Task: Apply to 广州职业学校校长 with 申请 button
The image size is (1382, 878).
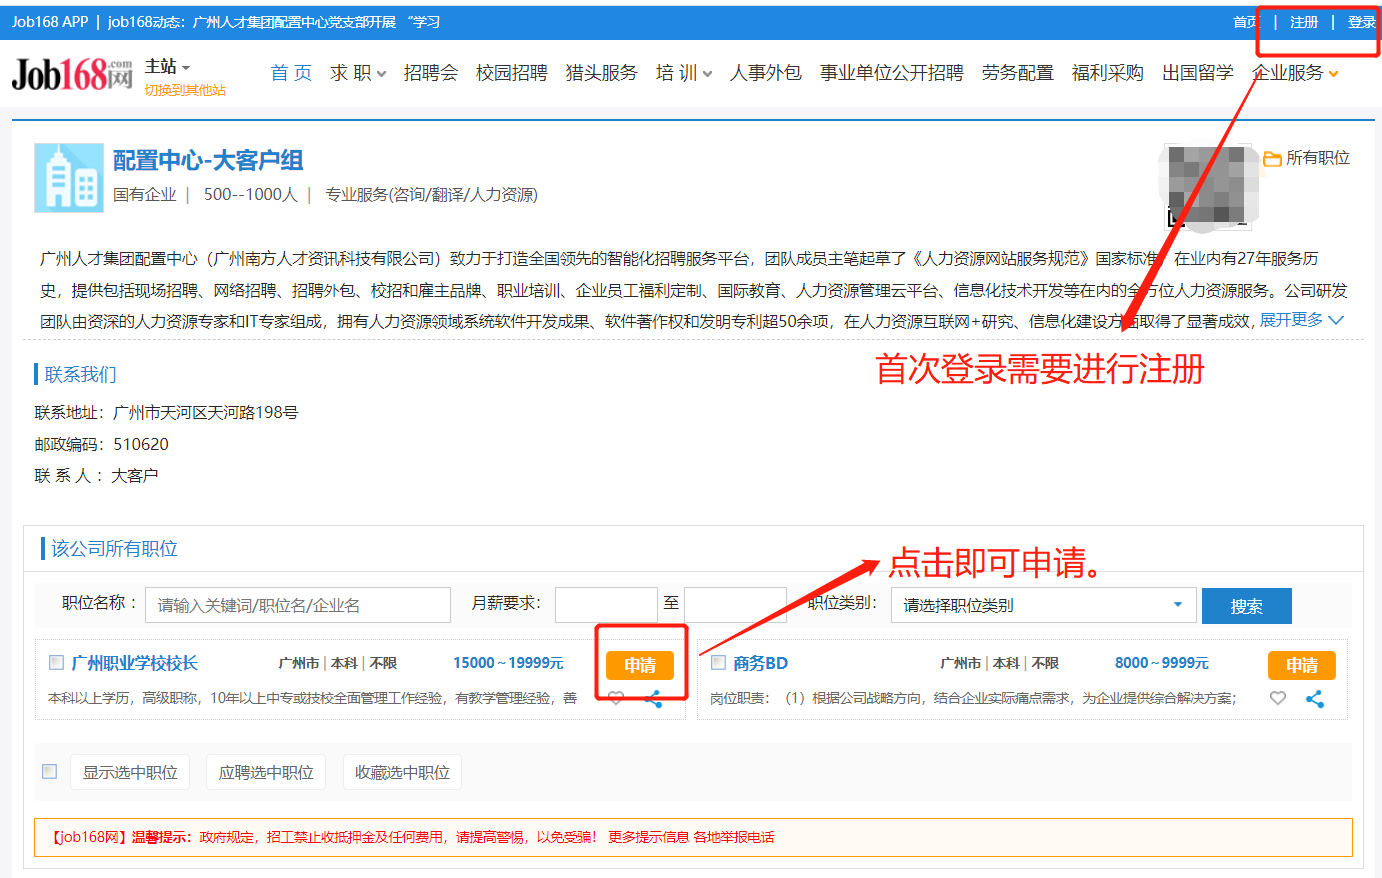Action: click(640, 665)
